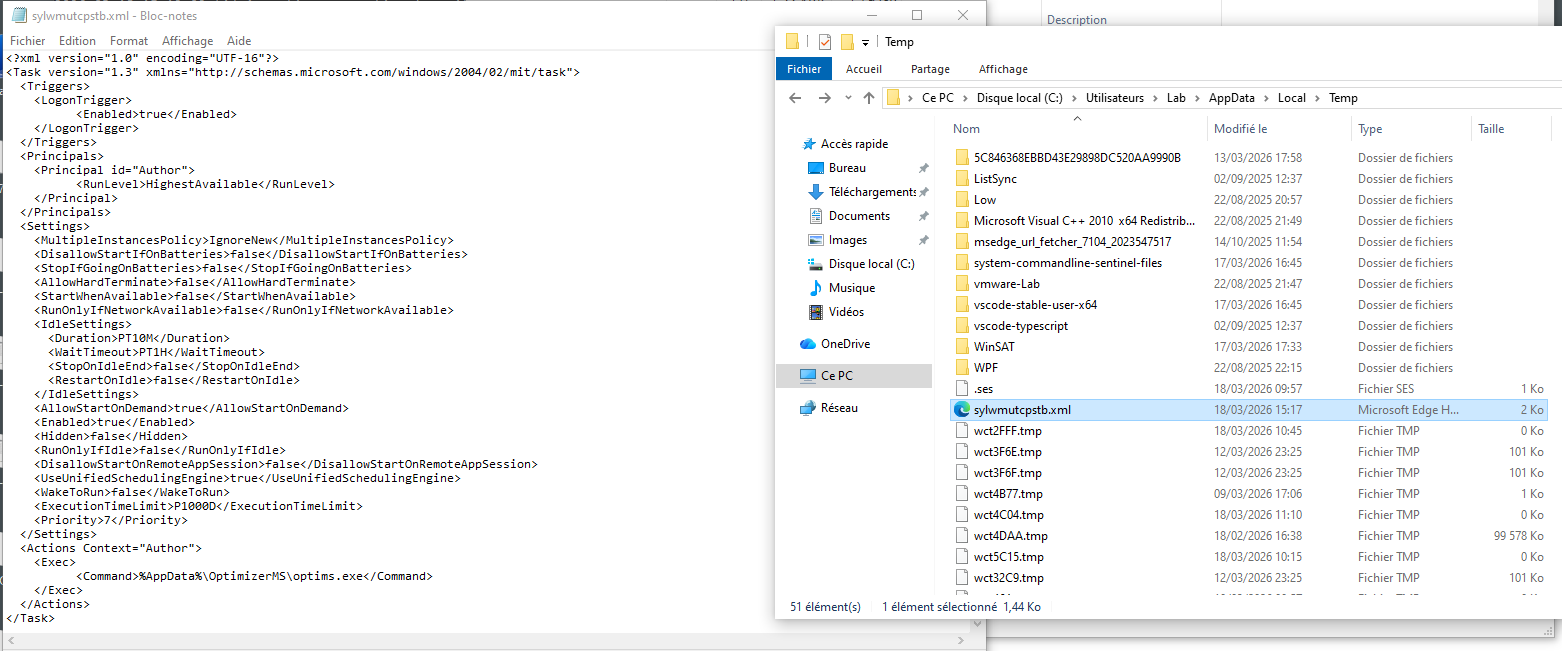
Task: Open Téléchargements in the sidebar
Action: (872, 192)
